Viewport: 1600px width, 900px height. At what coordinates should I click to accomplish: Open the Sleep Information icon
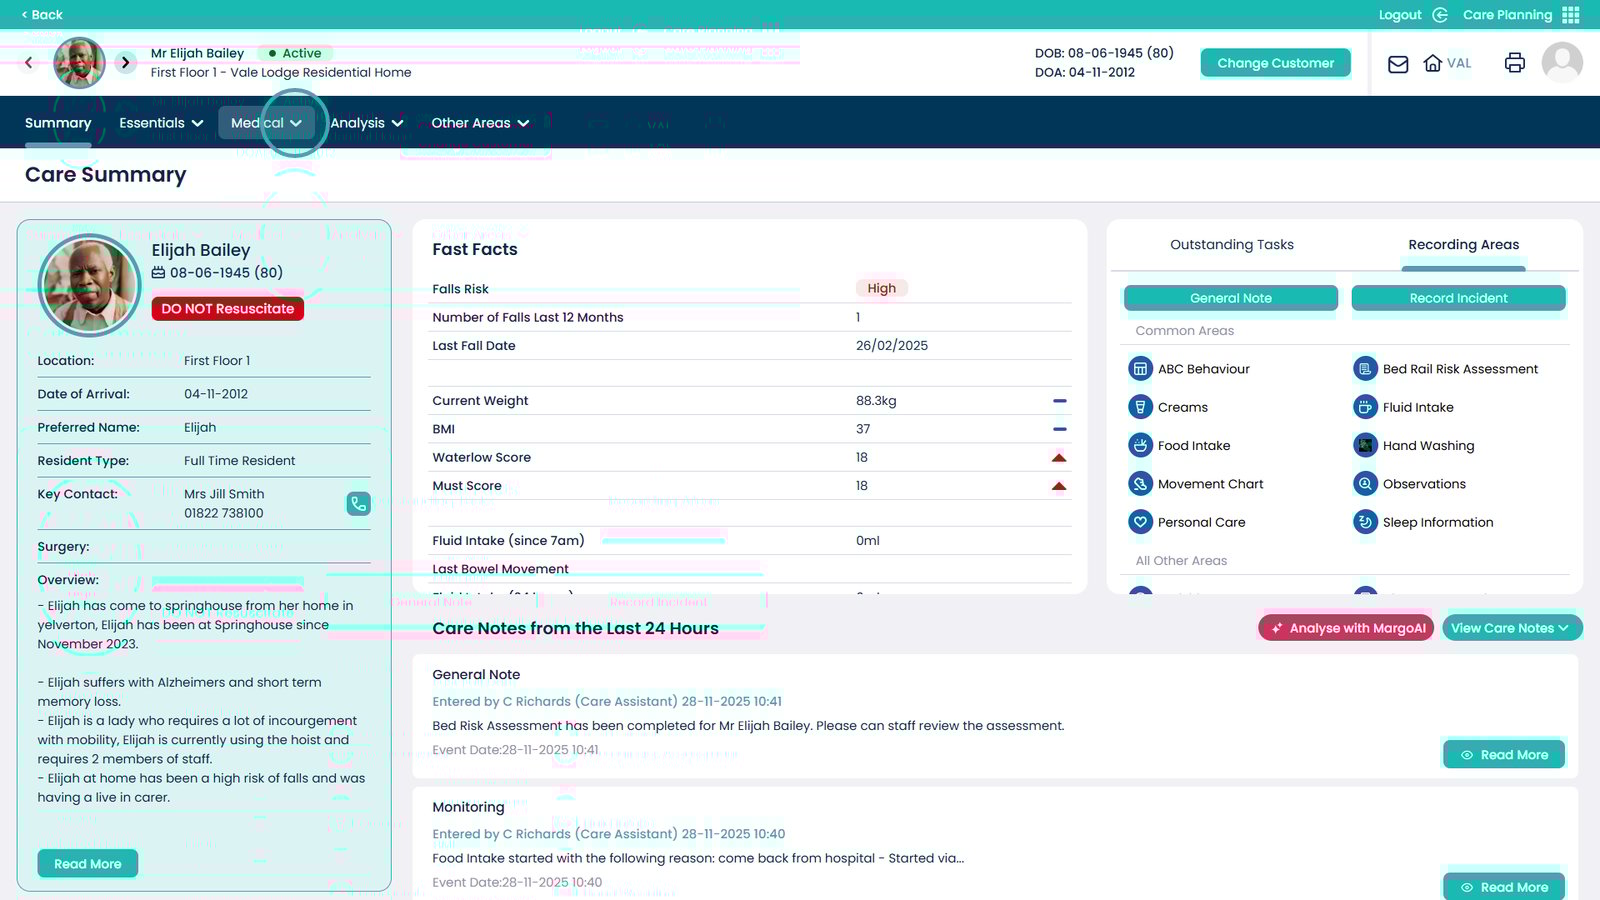coord(1365,522)
